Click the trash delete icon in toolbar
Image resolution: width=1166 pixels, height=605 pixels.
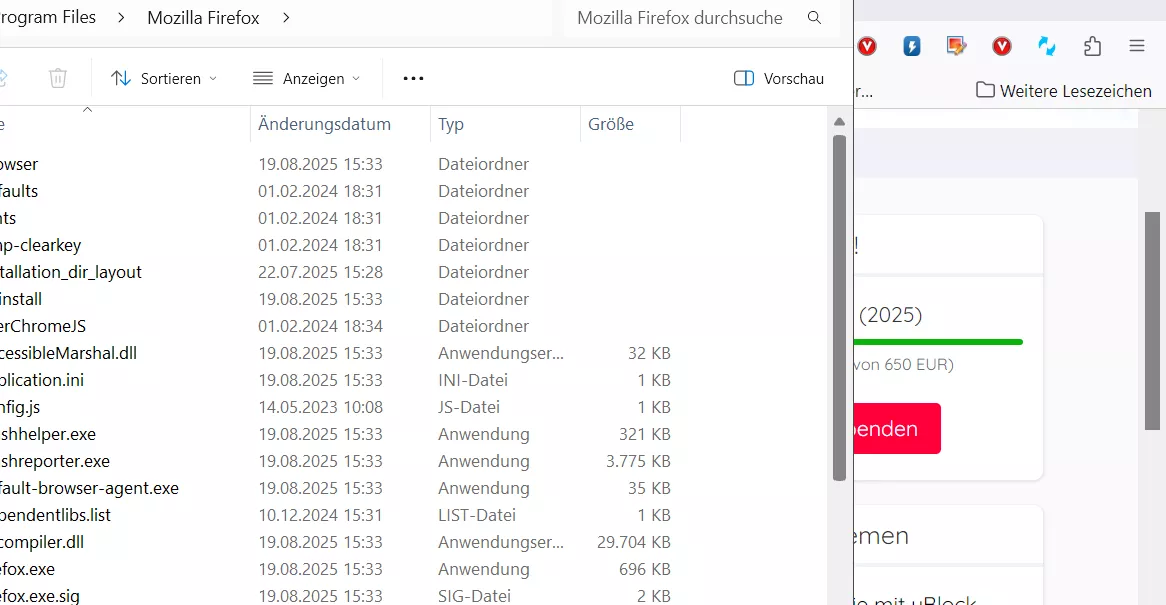[58, 78]
